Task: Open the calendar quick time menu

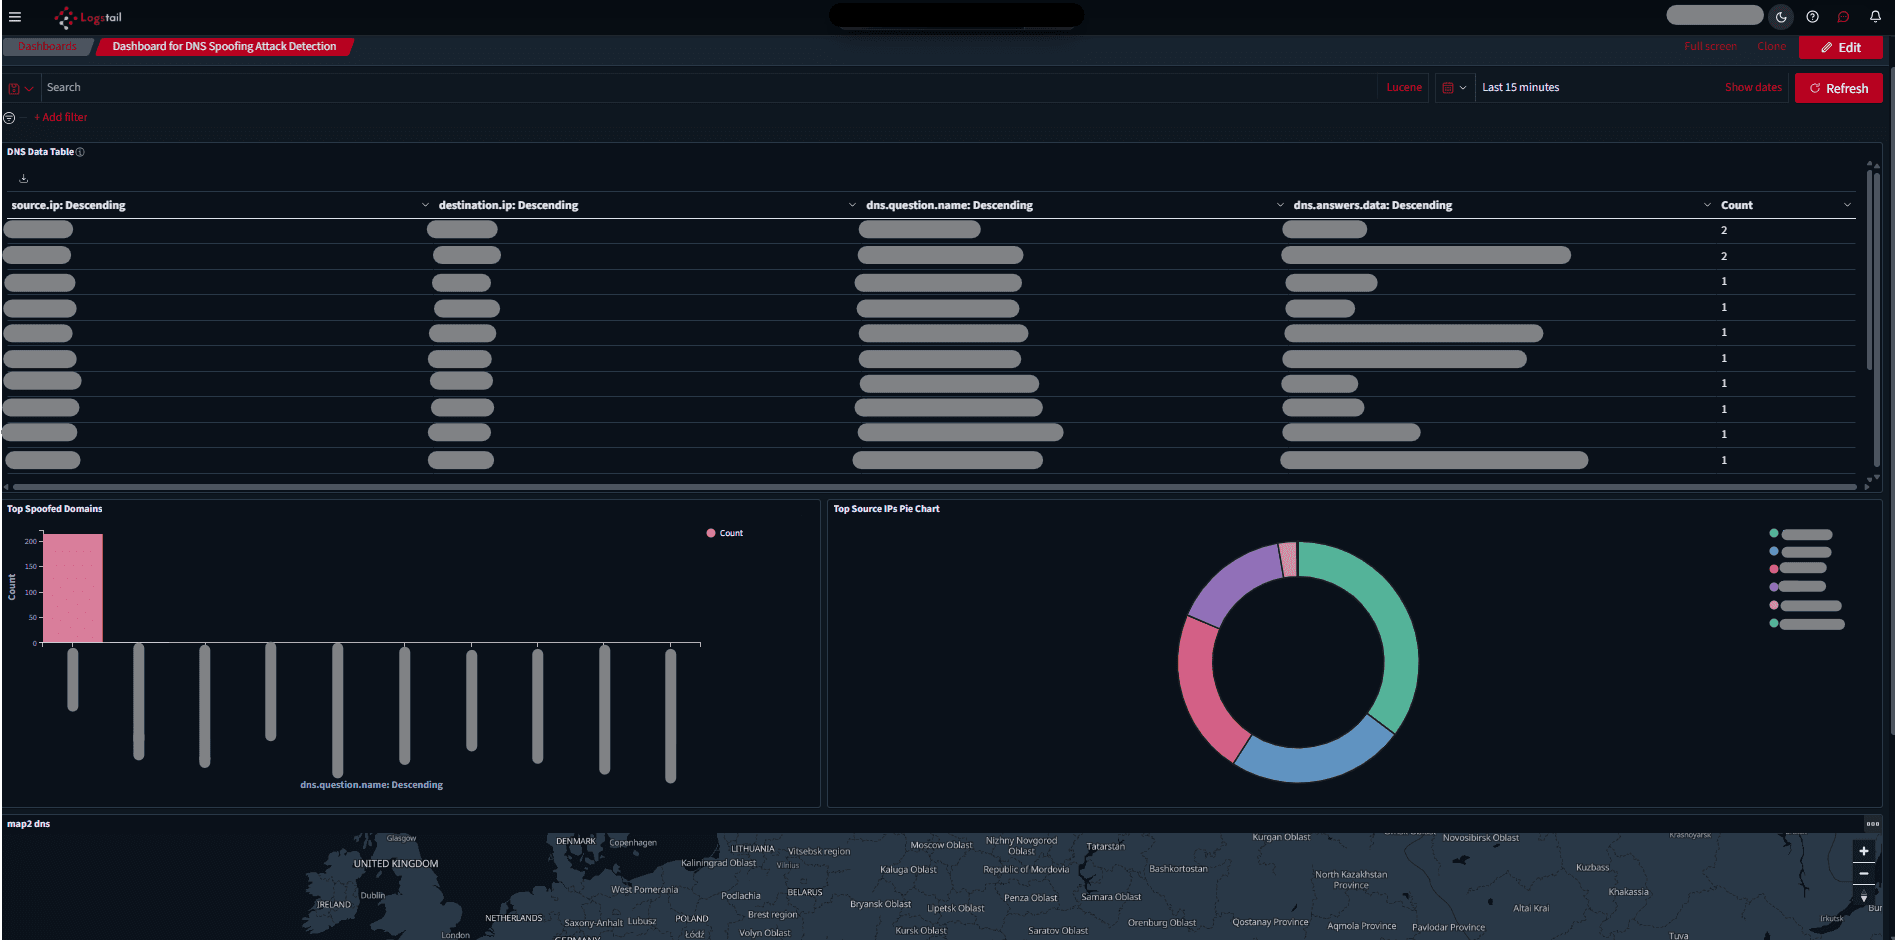Action: [x=1455, y=88]
